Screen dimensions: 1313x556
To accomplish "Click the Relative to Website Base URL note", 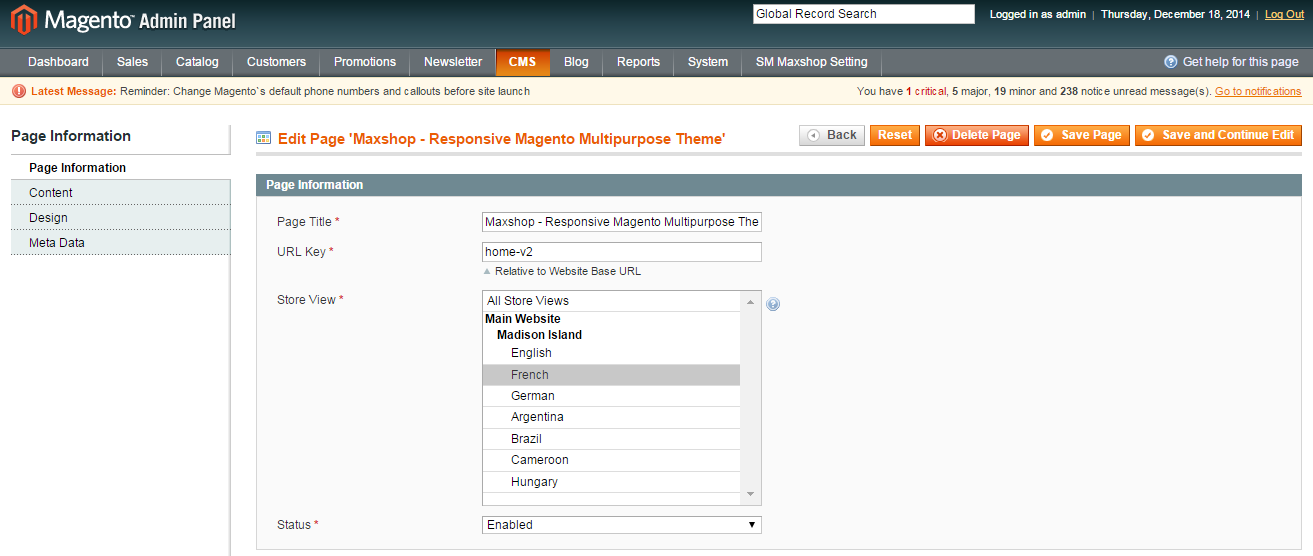I will [568, 271].
